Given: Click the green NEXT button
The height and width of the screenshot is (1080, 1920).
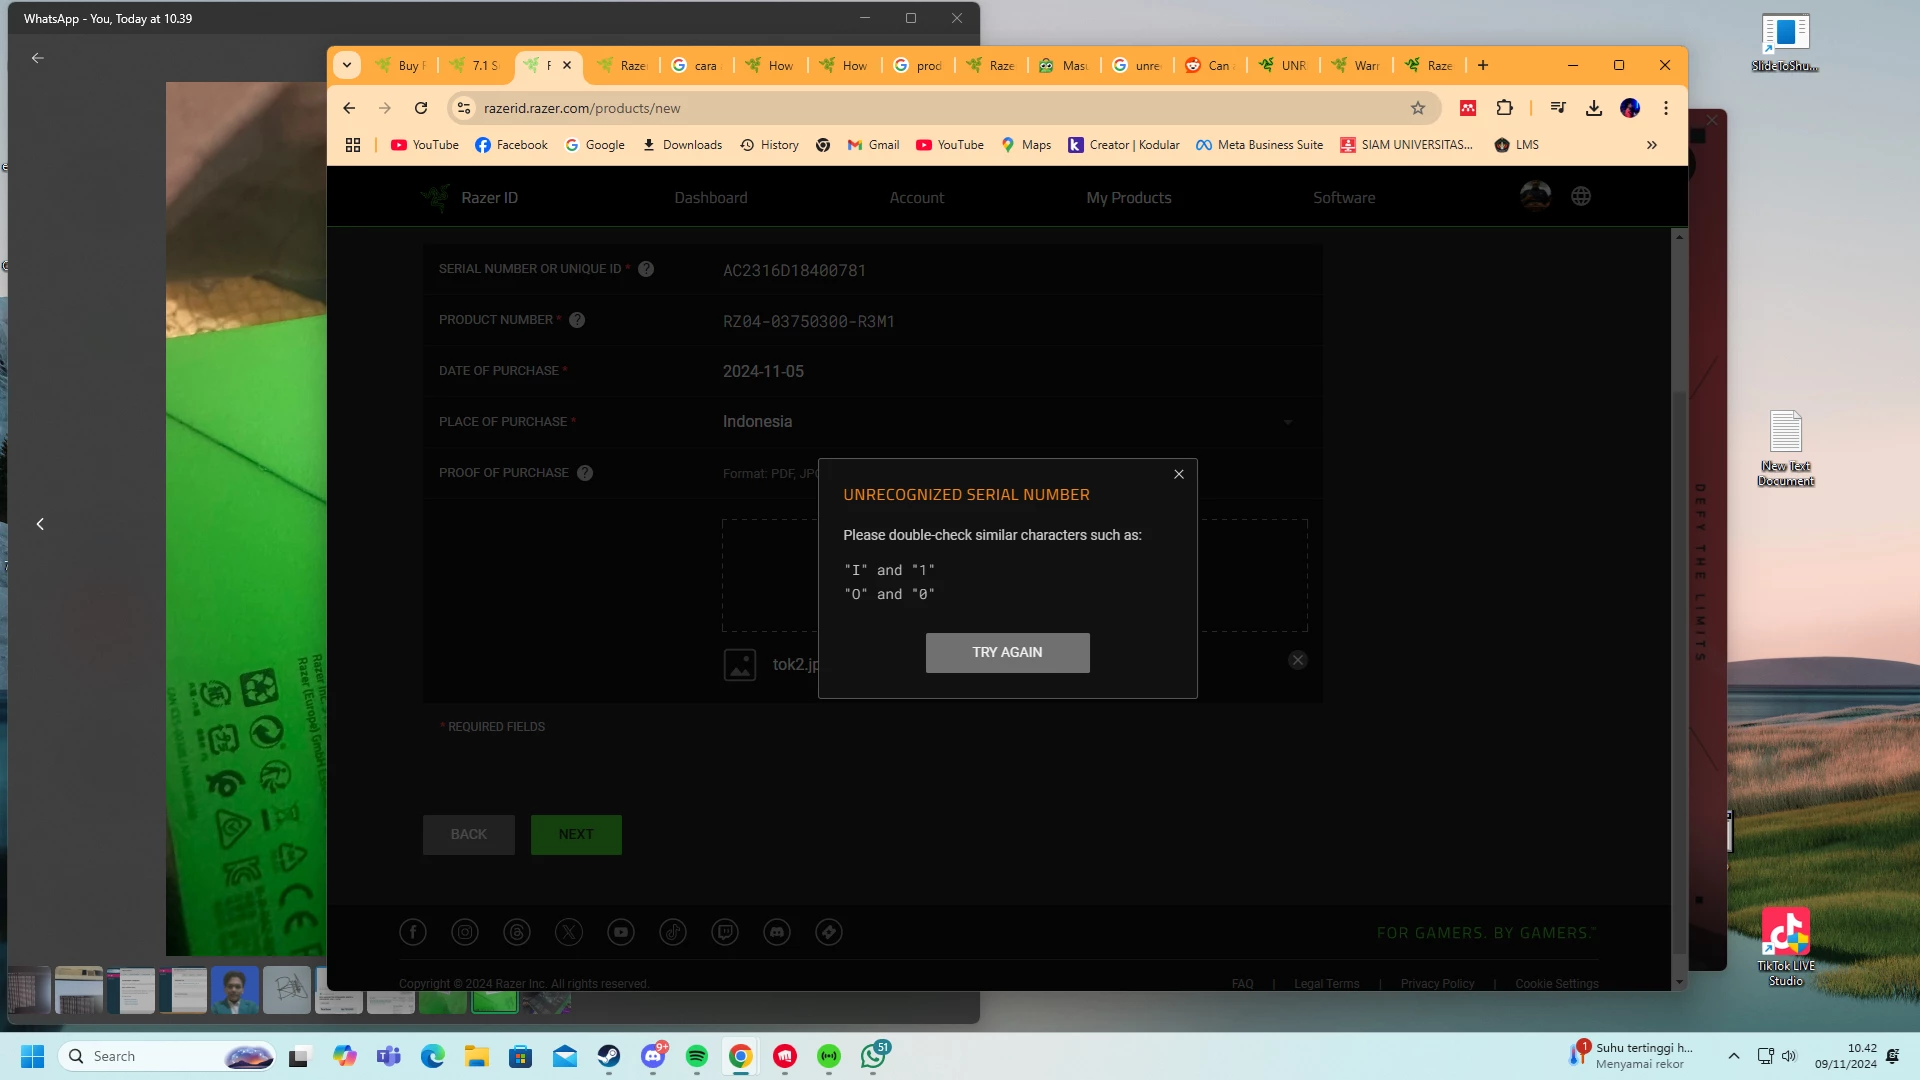Looking at the screenshot, I should tap(576, 834).
